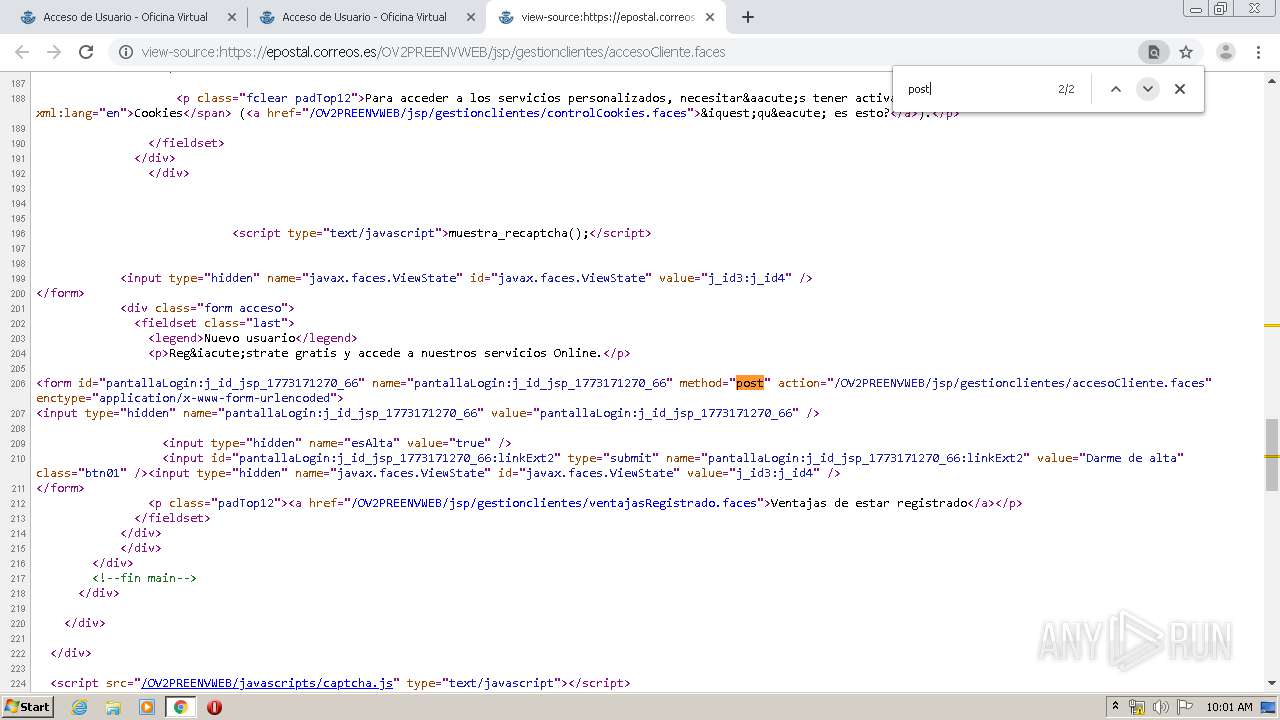Image resolution: width=1280 pixels, height=720 pixels.
Task: Open the accesoCliente.faces action link
Action: 1021,383
